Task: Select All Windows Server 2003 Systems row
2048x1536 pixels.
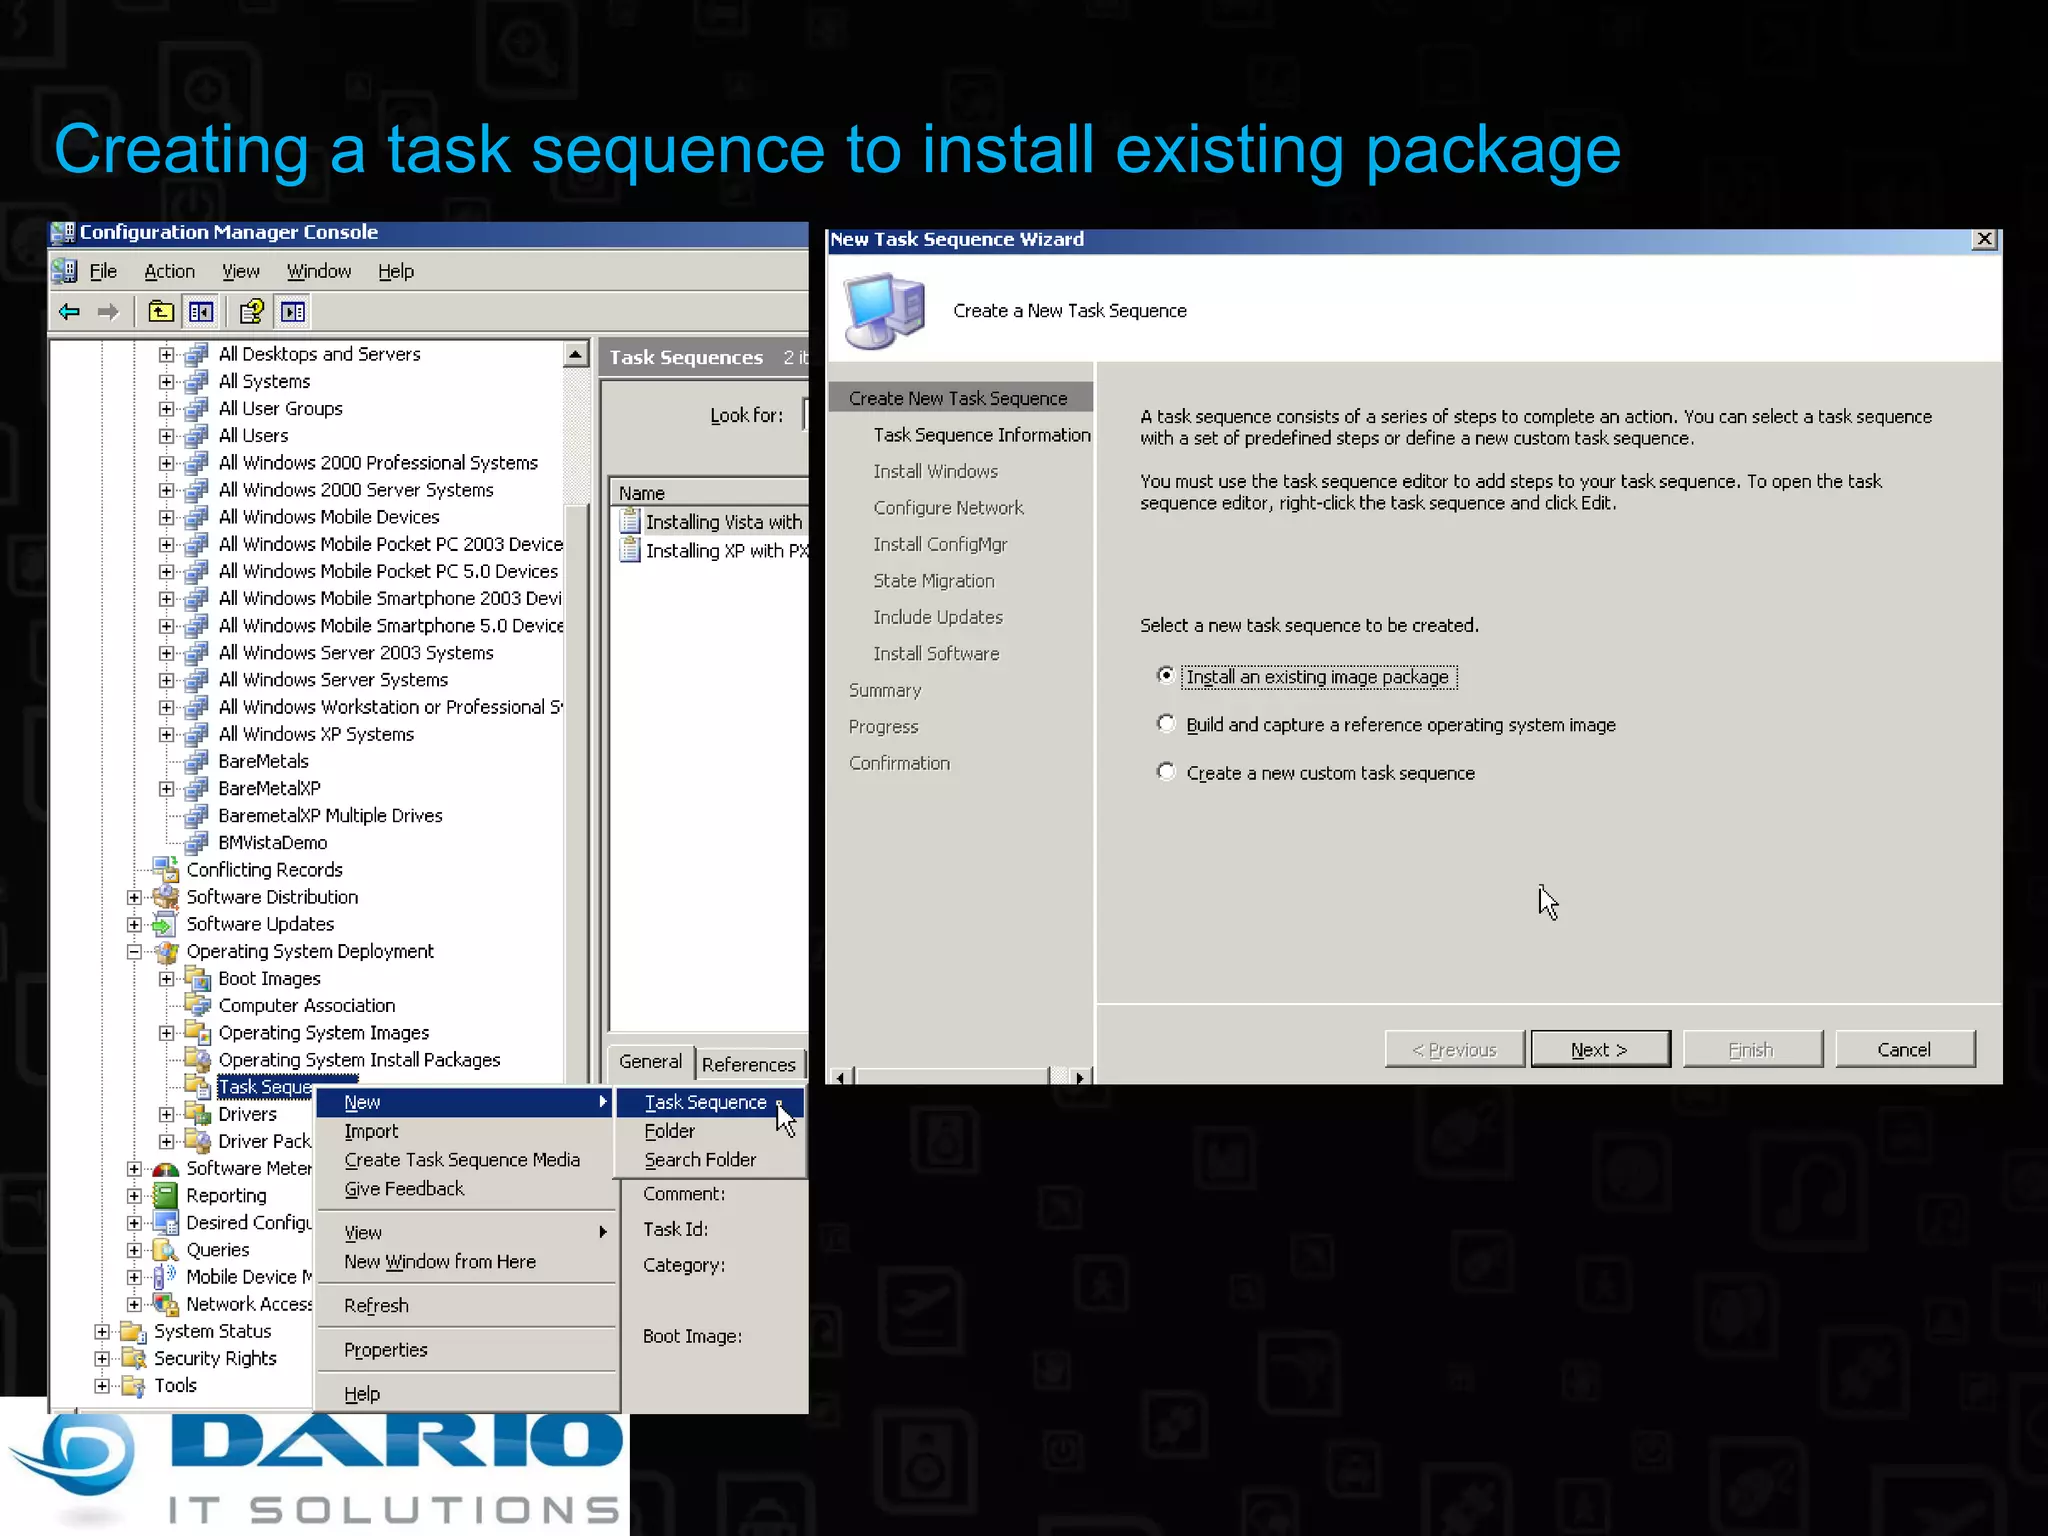Action: 356,652
